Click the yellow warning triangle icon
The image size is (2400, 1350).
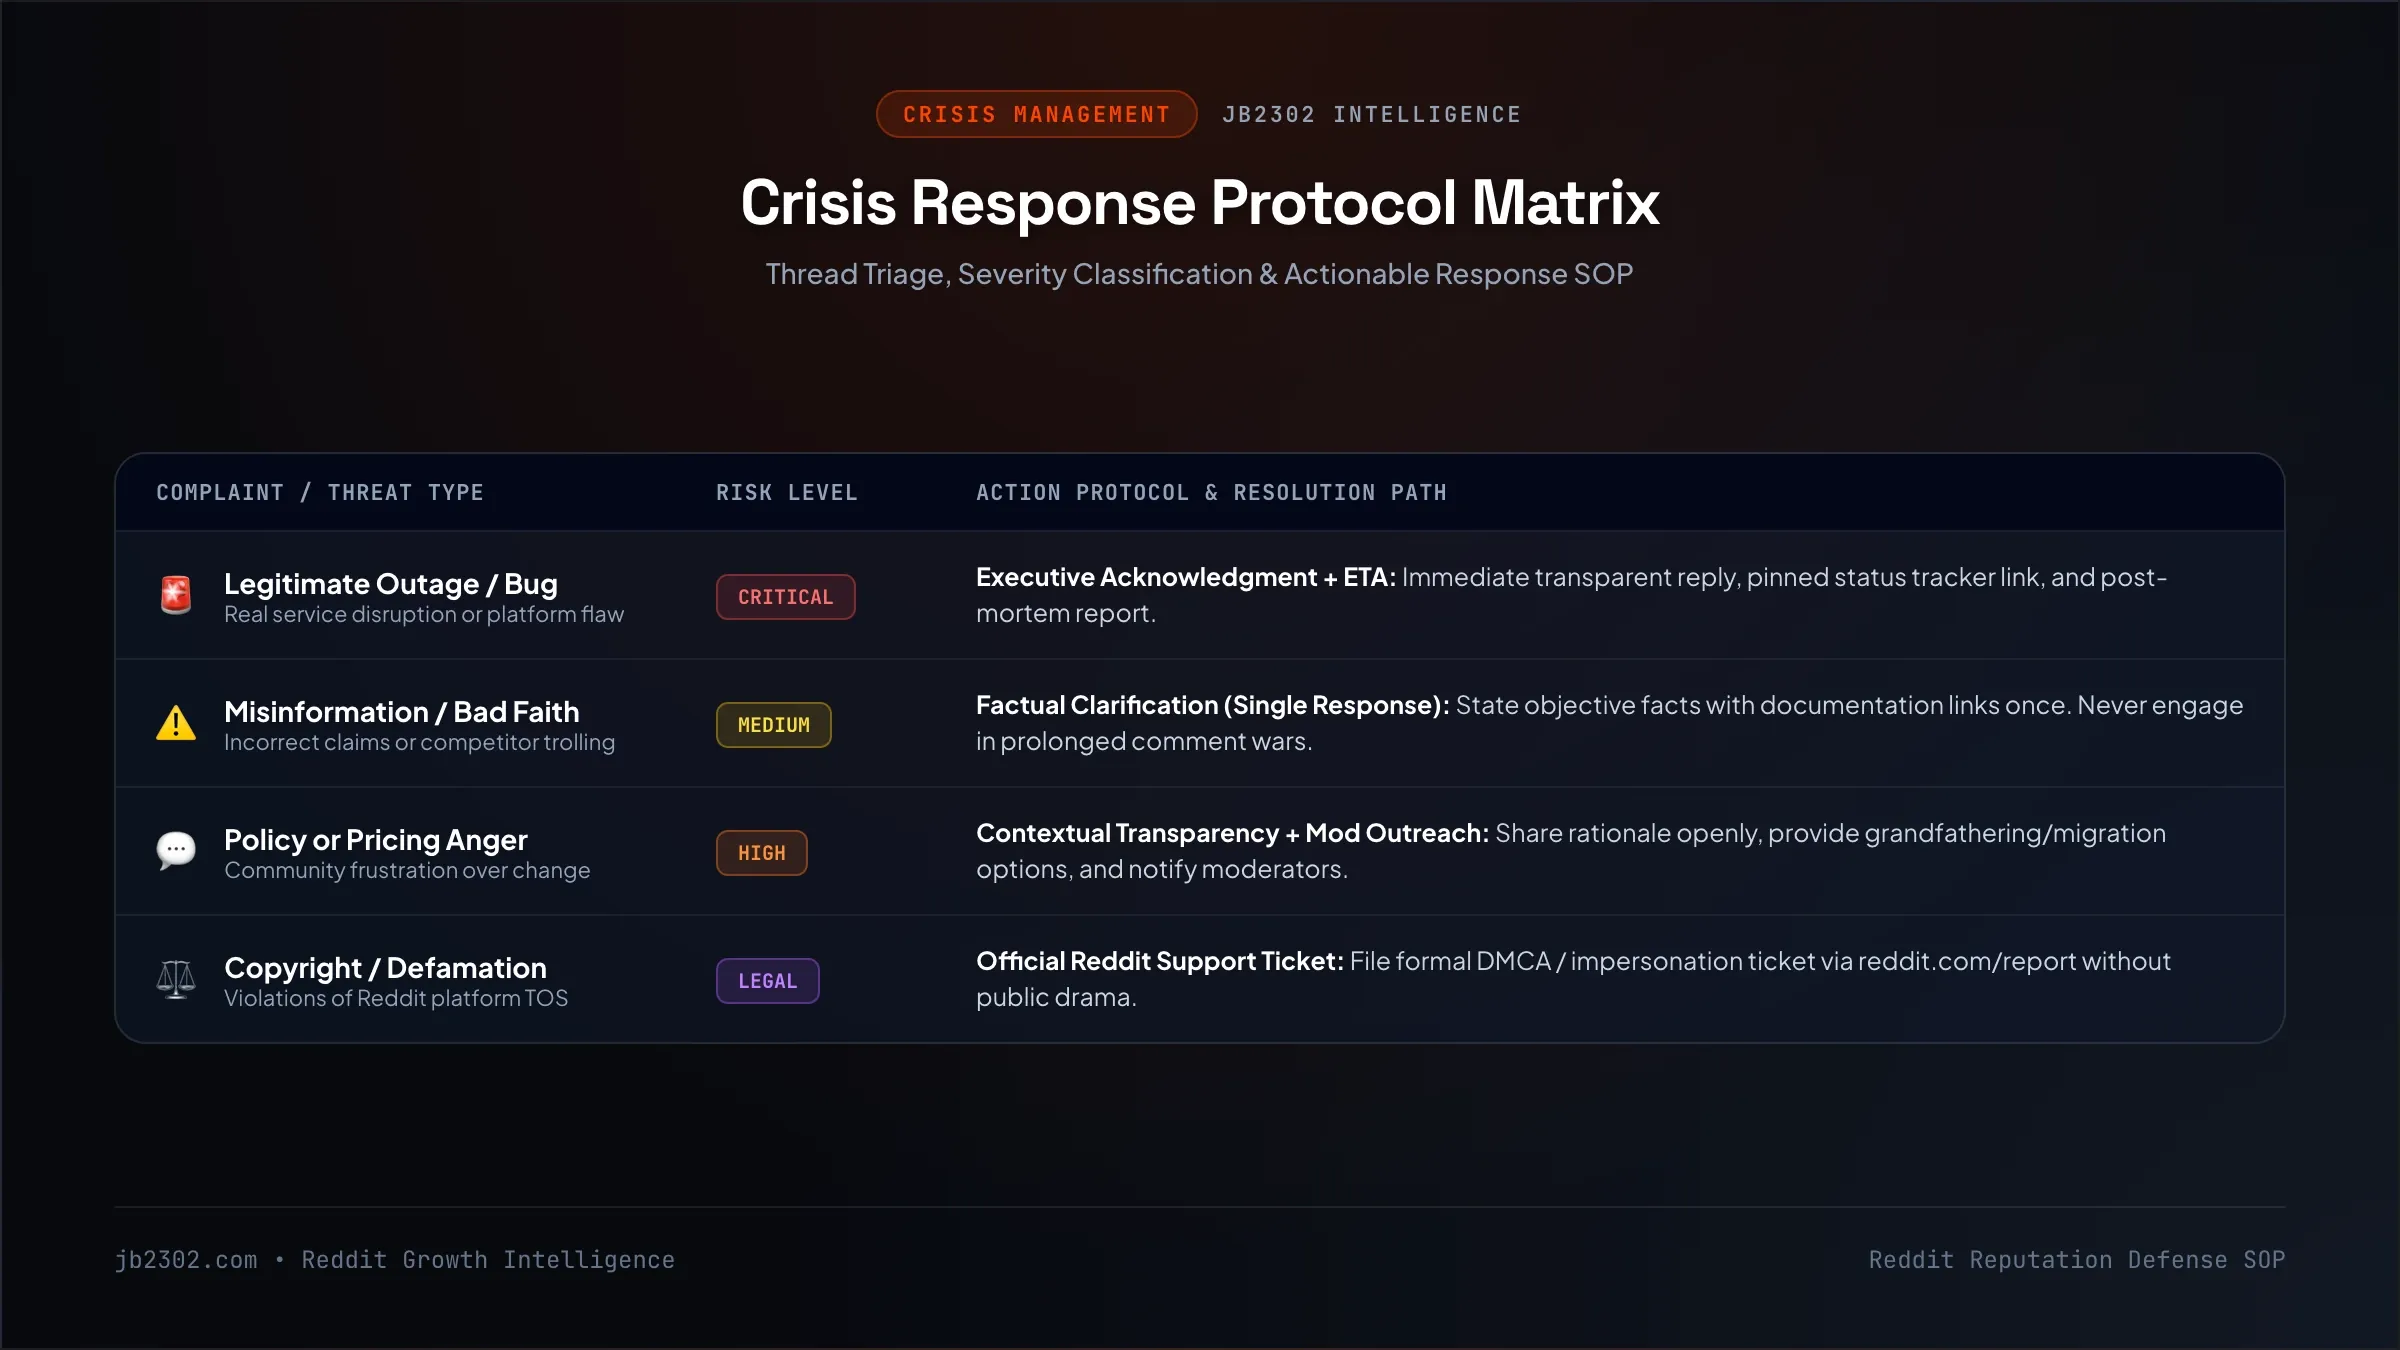coord(176,723)
